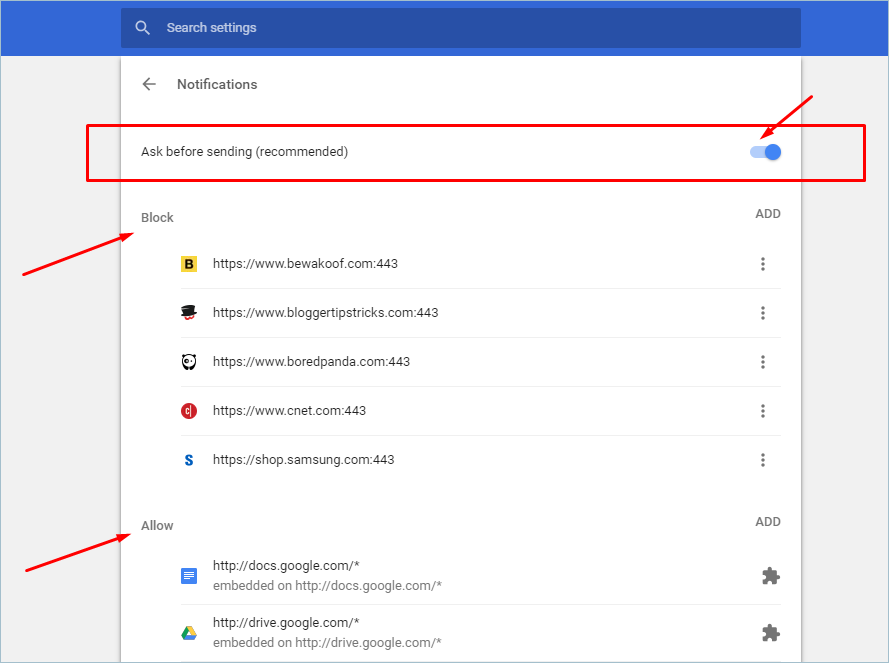Click the bewakoof.com site favicon

point(189,264)
